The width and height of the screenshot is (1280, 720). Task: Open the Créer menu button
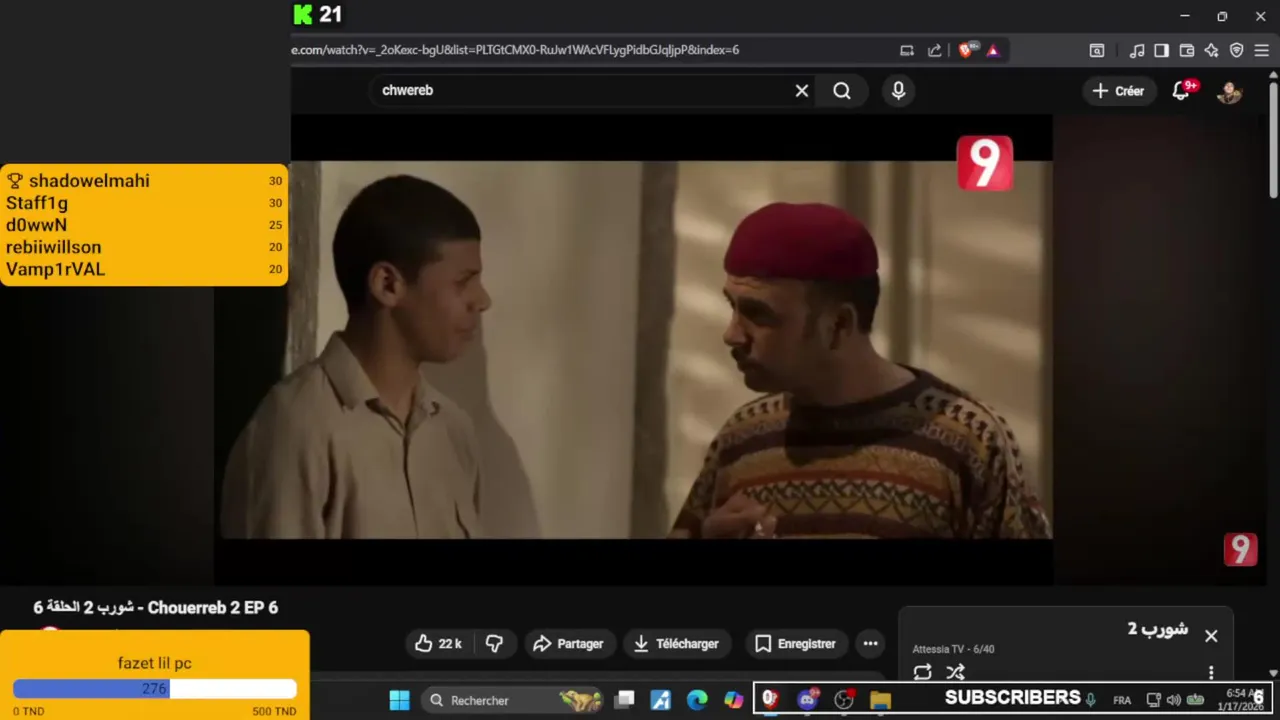(1118, 91)
